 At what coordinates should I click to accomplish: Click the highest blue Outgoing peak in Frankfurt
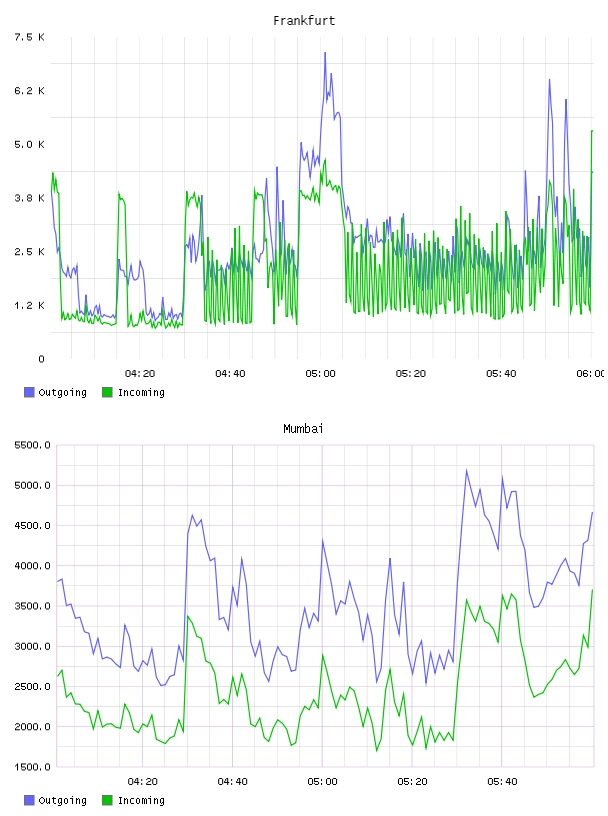click(x=325, y=53)
